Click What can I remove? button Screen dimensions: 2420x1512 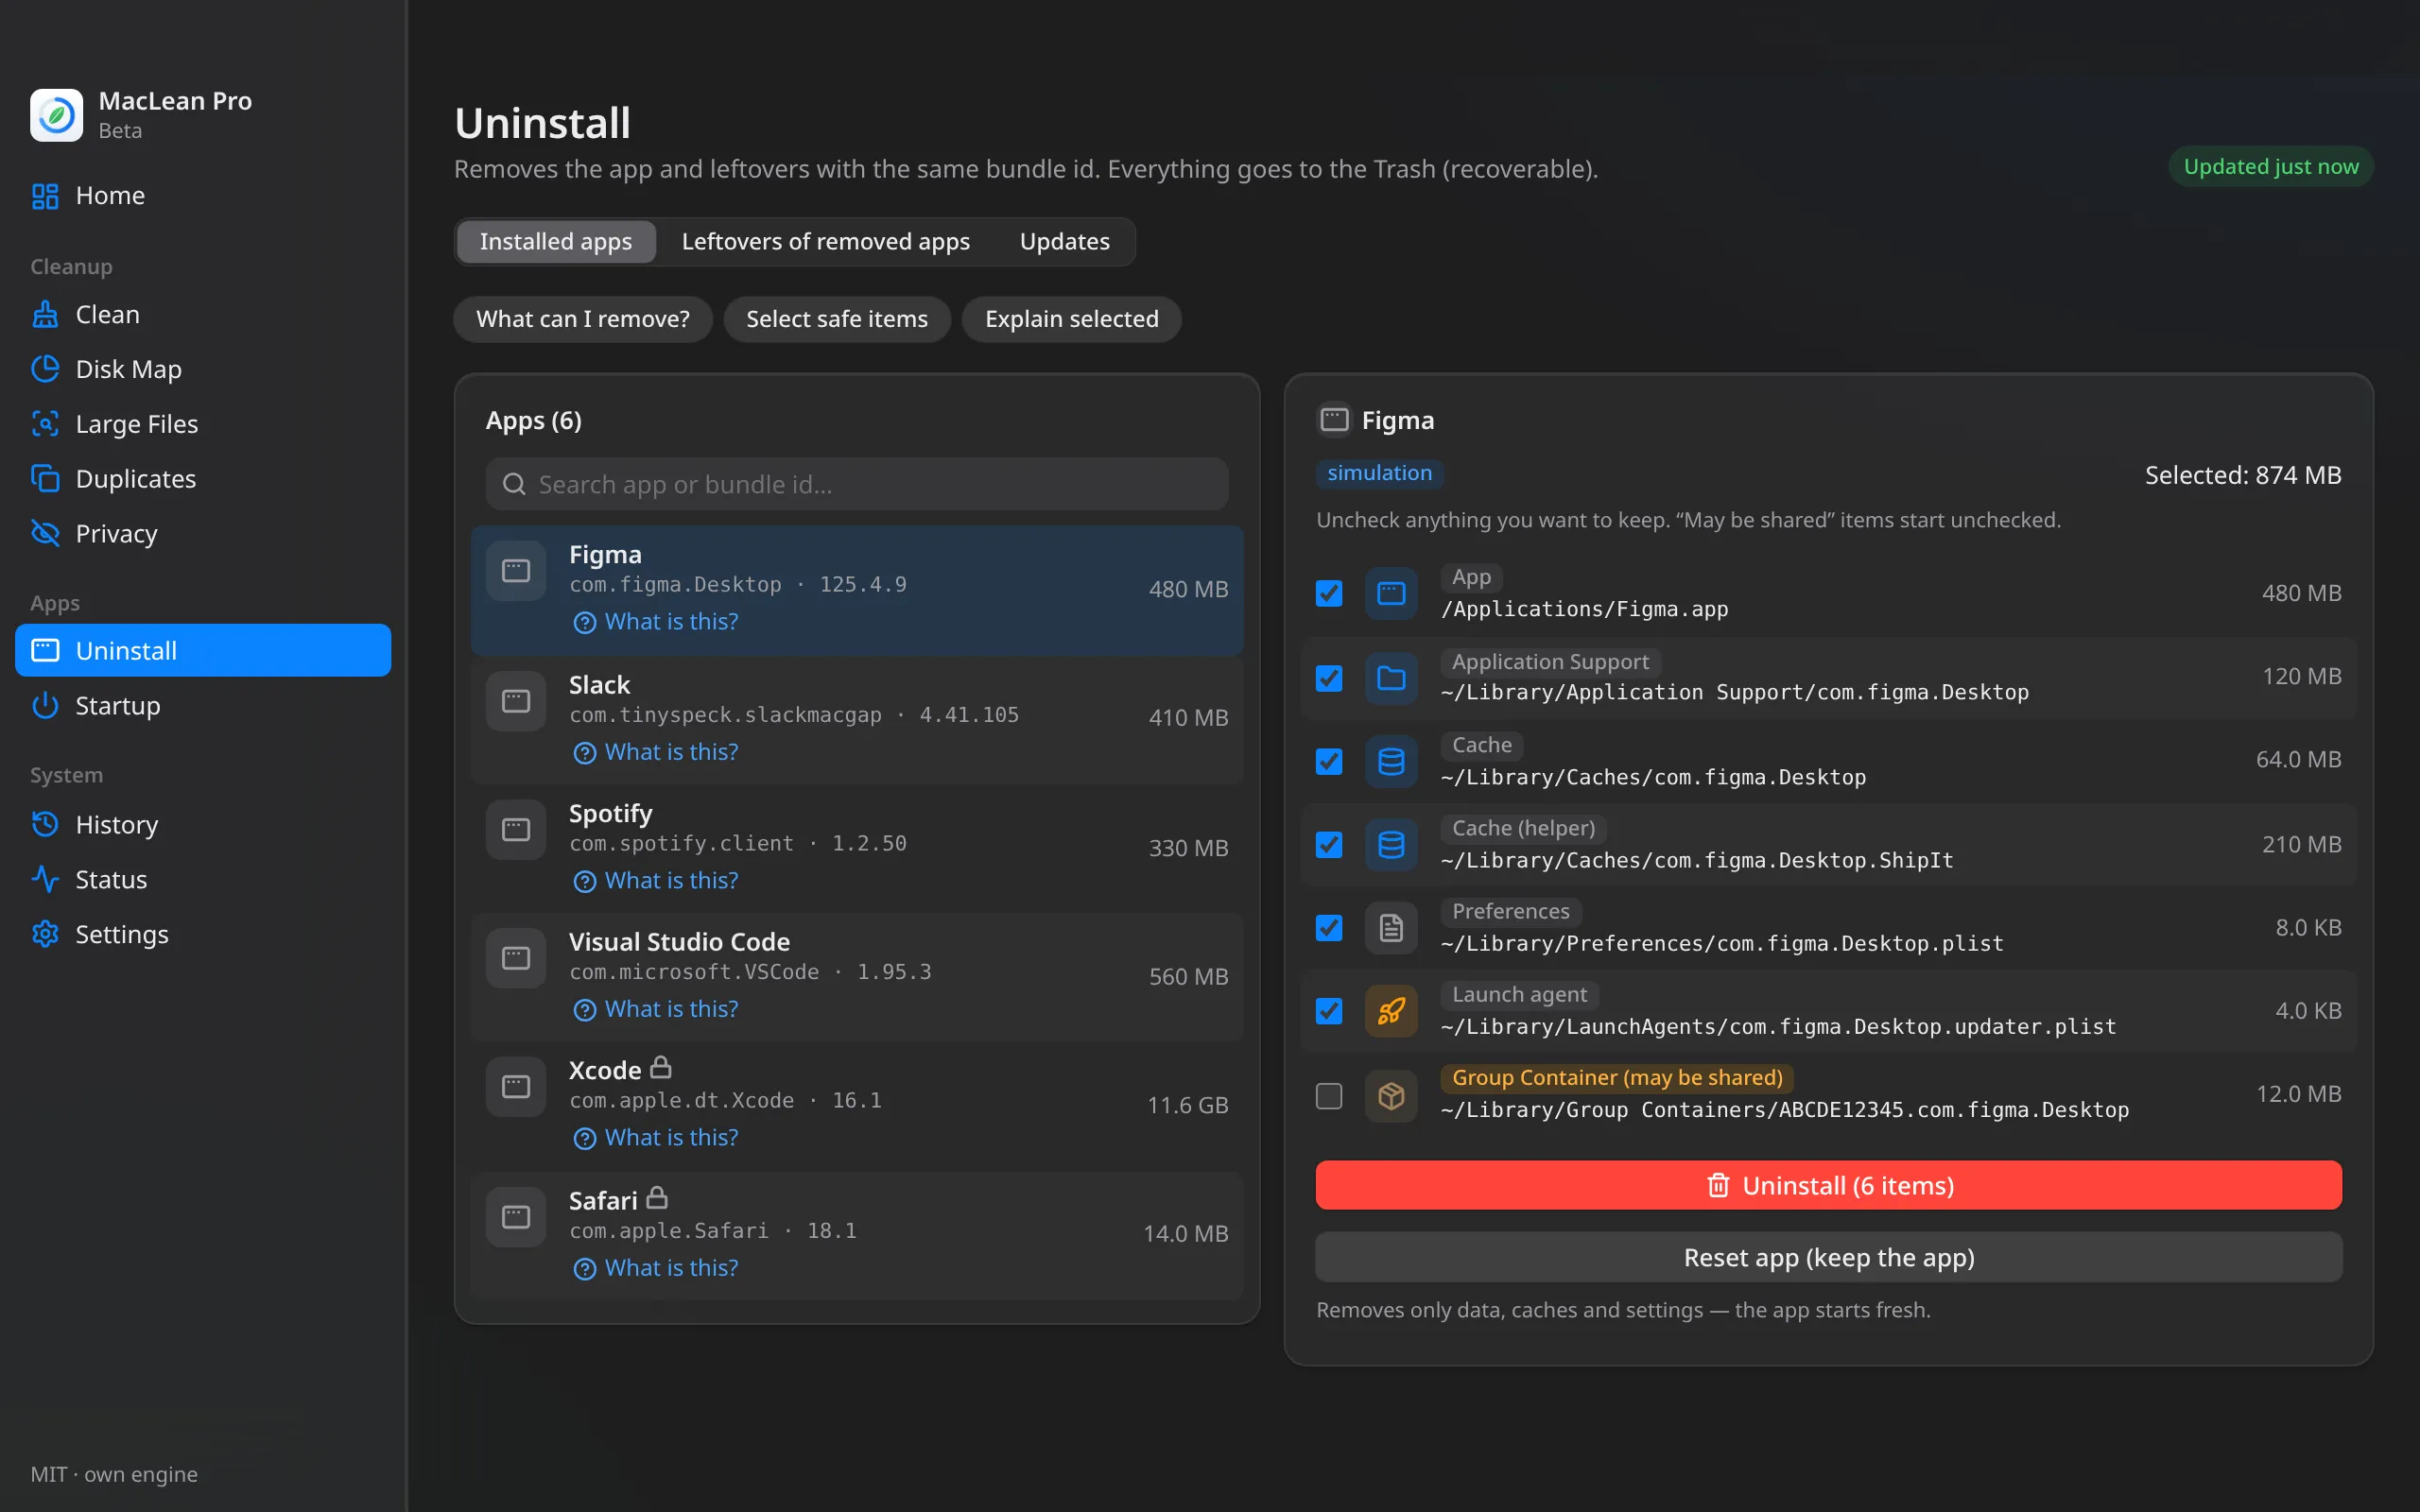point(583,319)
